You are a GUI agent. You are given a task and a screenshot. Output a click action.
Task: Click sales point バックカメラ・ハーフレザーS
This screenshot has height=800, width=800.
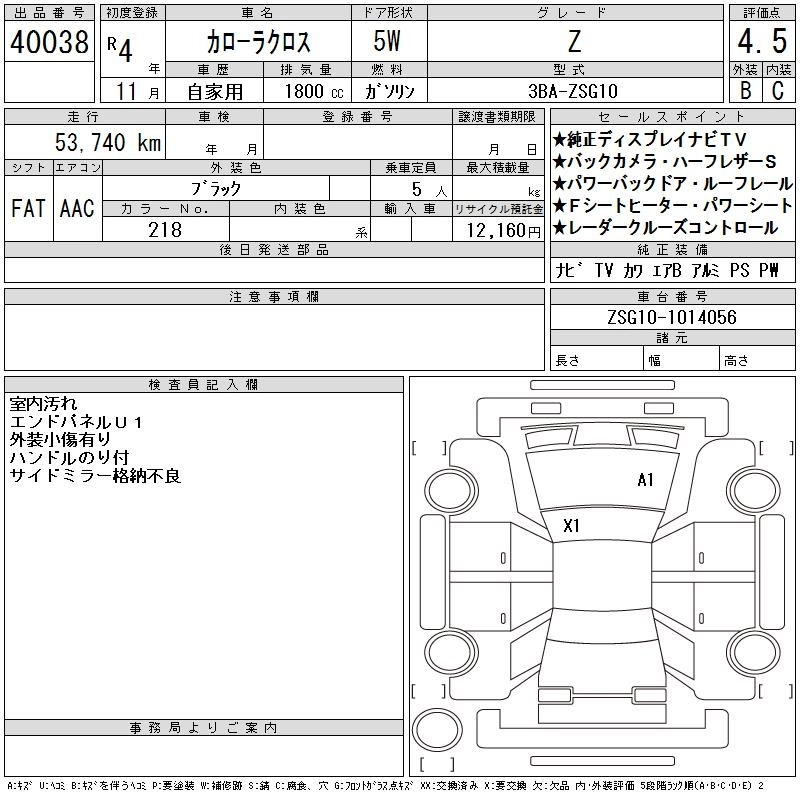point(664,161)
